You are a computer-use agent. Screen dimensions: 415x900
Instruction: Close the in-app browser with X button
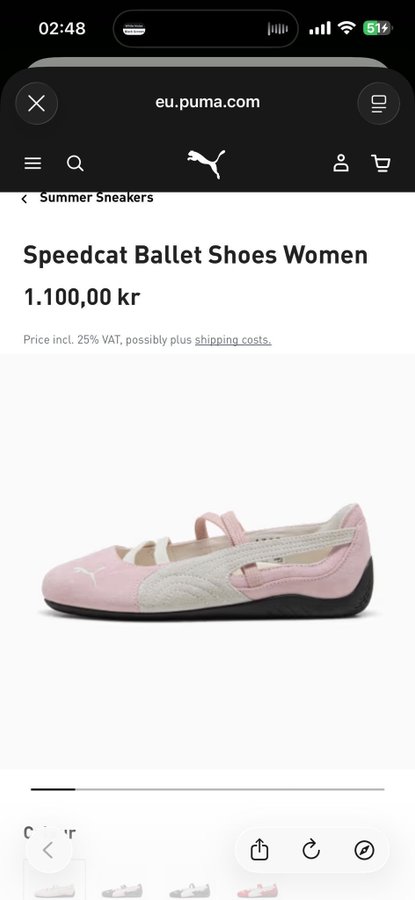point(36,103)
